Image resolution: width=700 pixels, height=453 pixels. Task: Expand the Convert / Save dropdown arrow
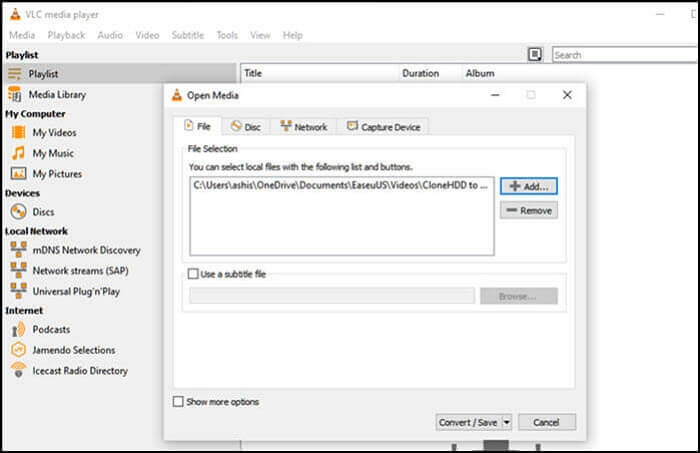(507, 422)
